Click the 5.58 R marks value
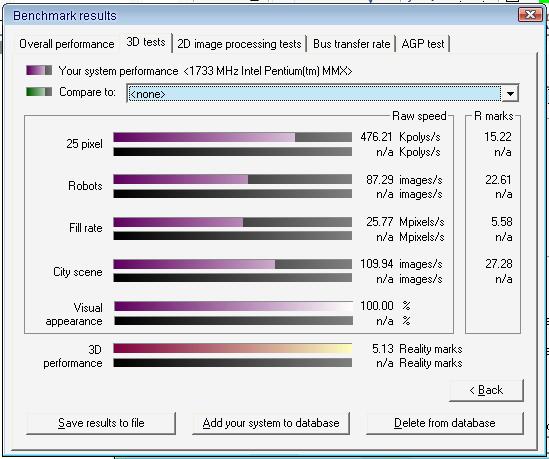 [x=501, y=222]
